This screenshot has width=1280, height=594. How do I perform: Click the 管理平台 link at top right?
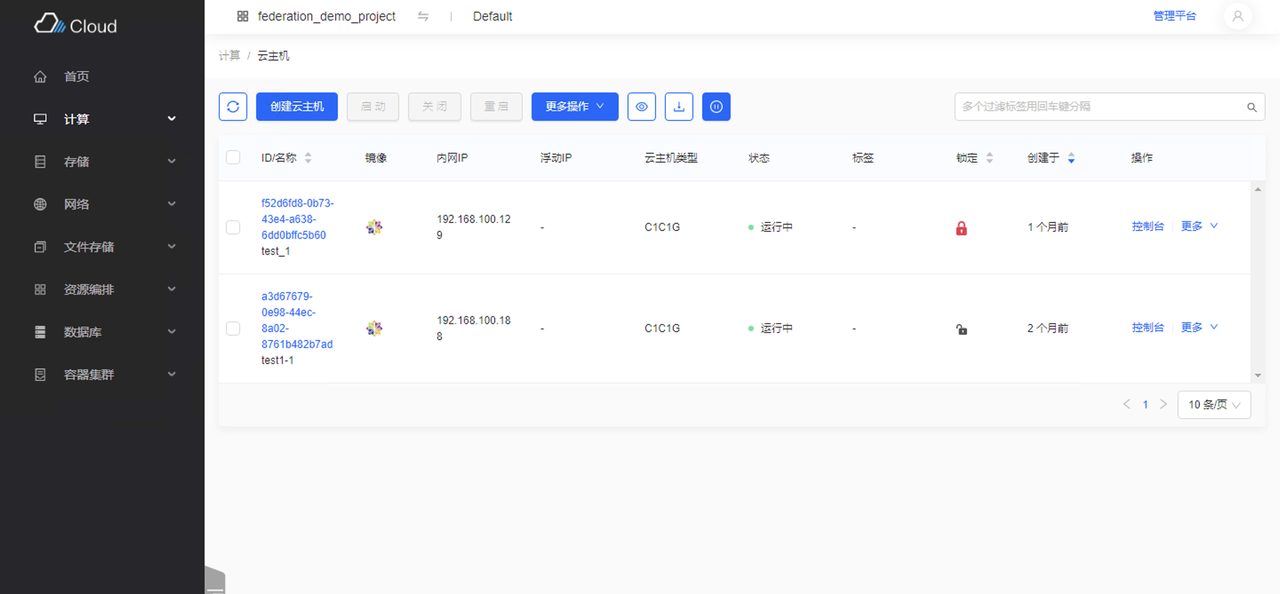pos(1174,16)
